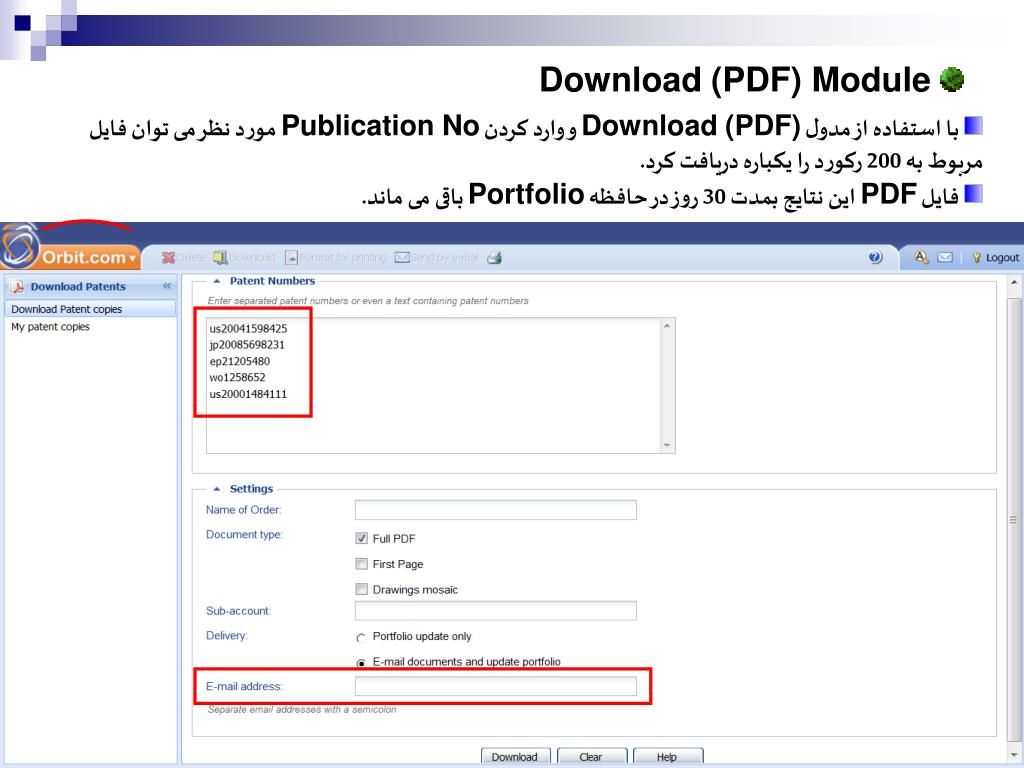Open the blue question-mark help icon
This screenshot has width=1024, height=768.
click(875, 257)
